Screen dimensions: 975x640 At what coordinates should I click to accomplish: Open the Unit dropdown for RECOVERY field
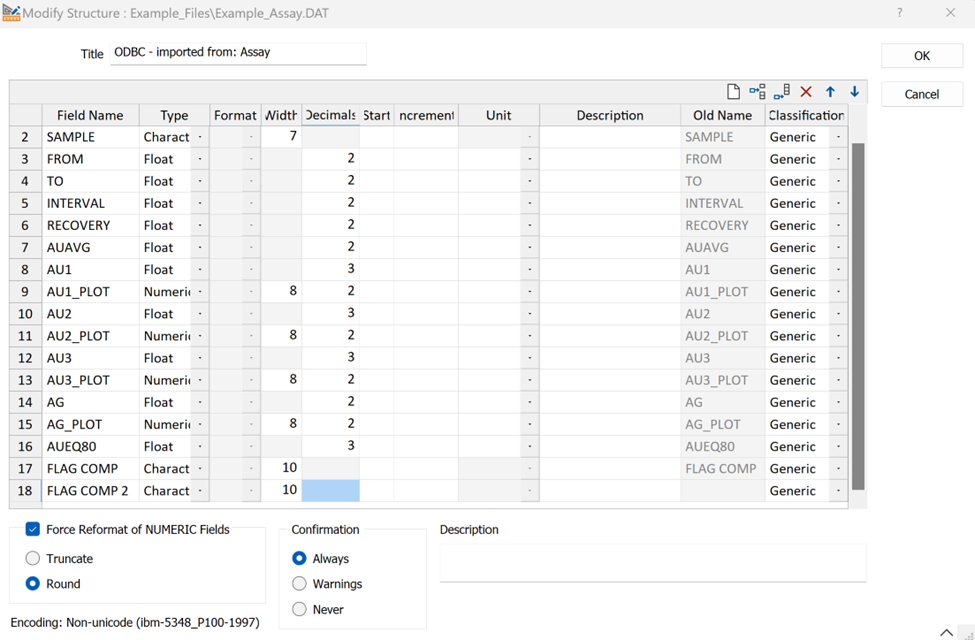(x=531, y=225)
